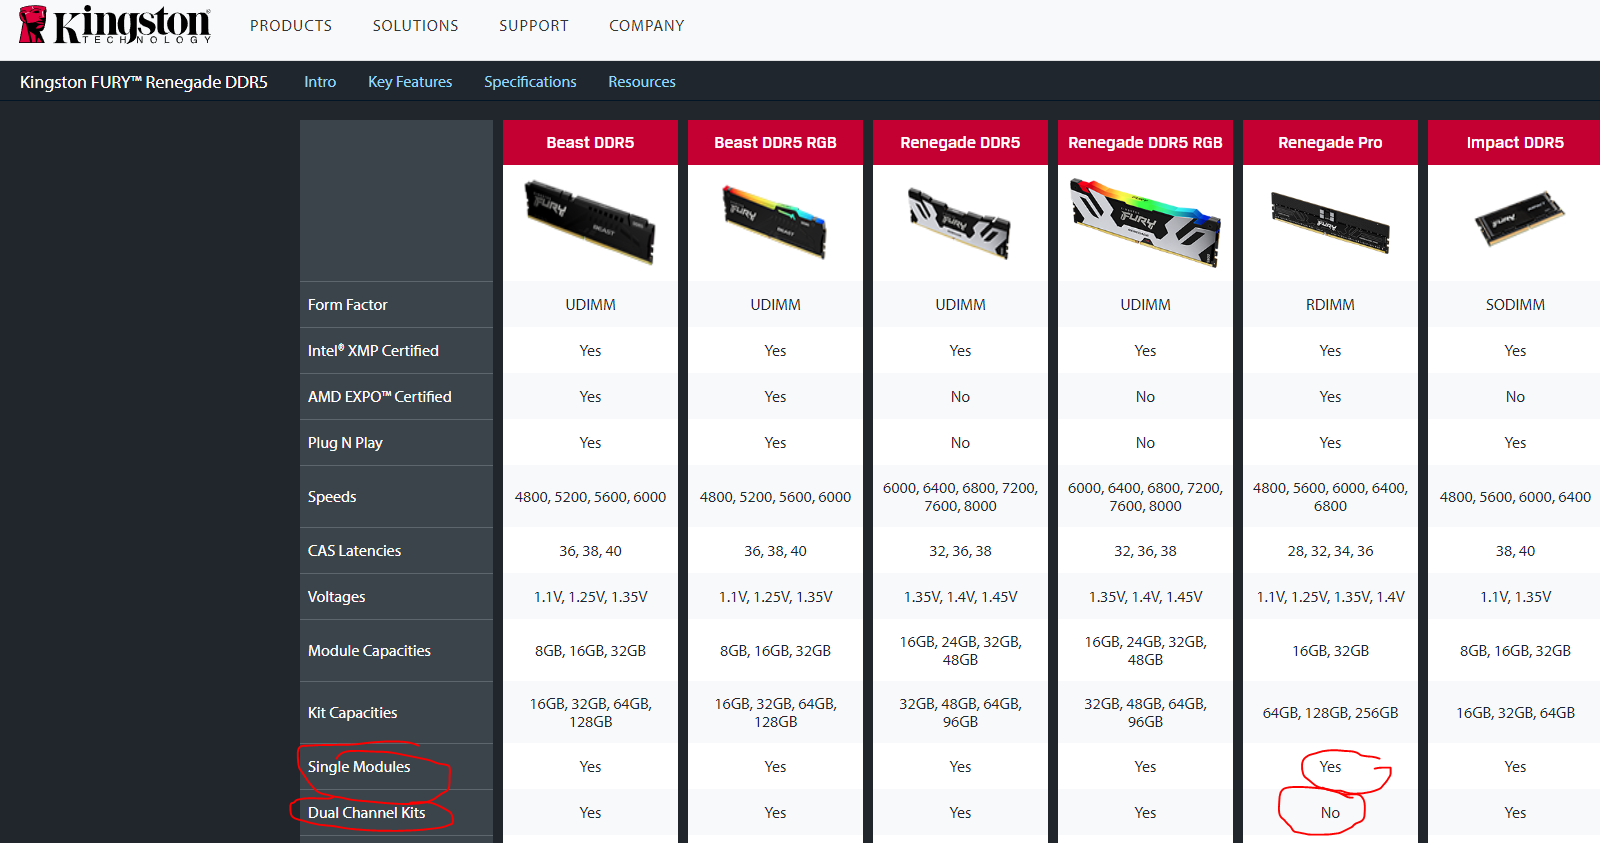Open the Beast DDR5 module image

590,222
